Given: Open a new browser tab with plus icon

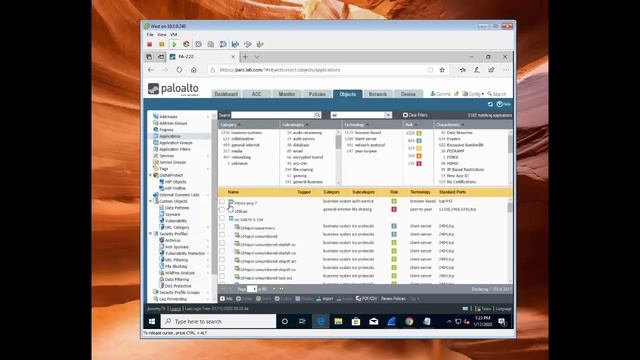Looking at the screenshot, I should point(245,57).
